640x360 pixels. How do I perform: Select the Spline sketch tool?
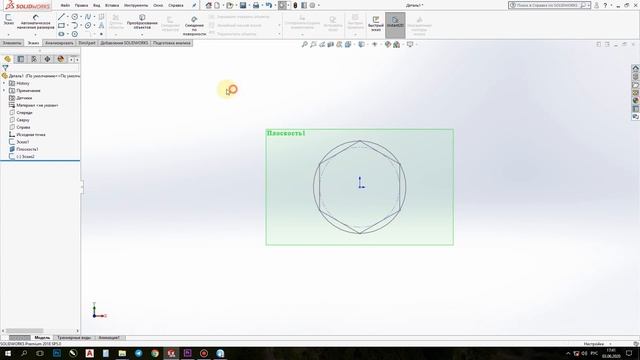pyautogui.click(x=88, y=17)
